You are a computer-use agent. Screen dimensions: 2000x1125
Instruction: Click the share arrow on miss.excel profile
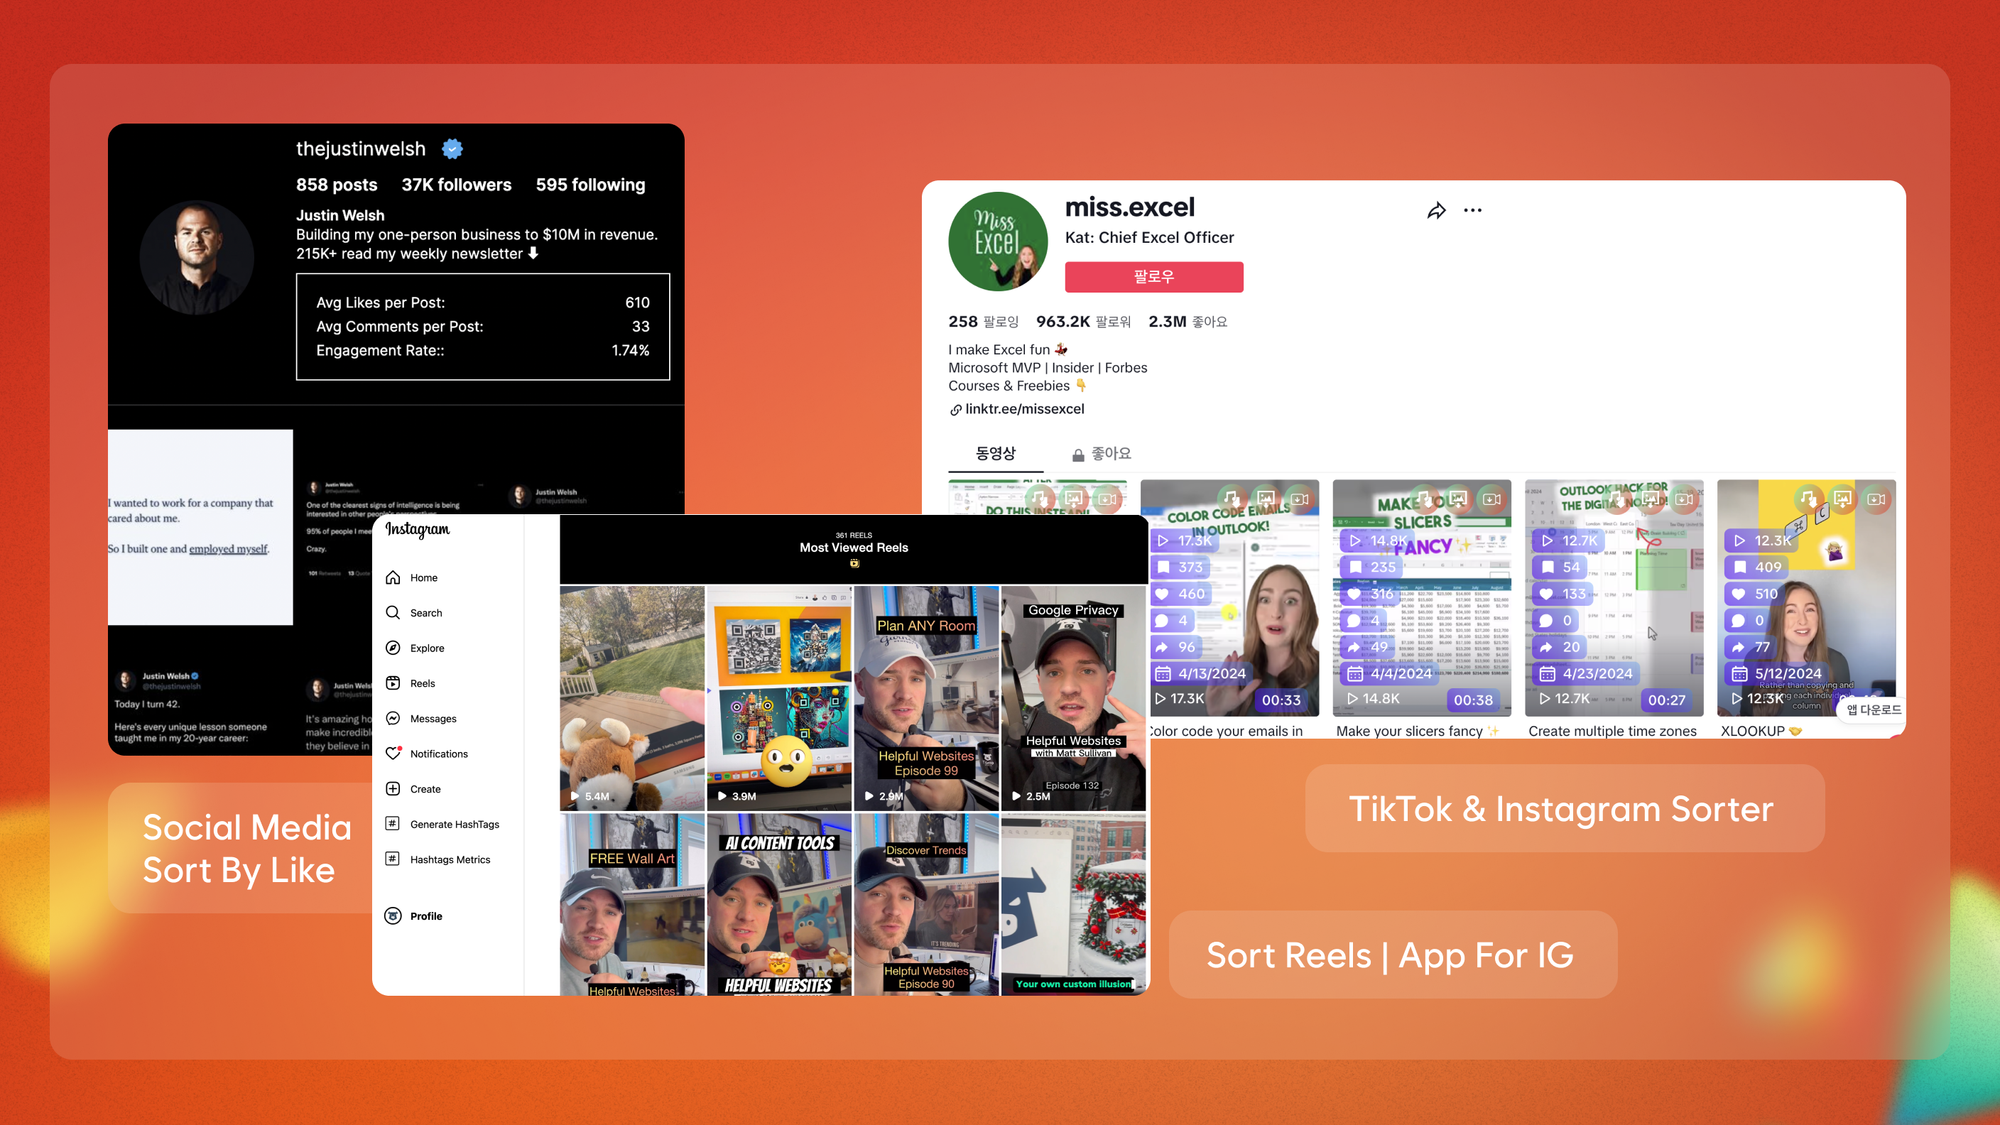pos(1436,210)
